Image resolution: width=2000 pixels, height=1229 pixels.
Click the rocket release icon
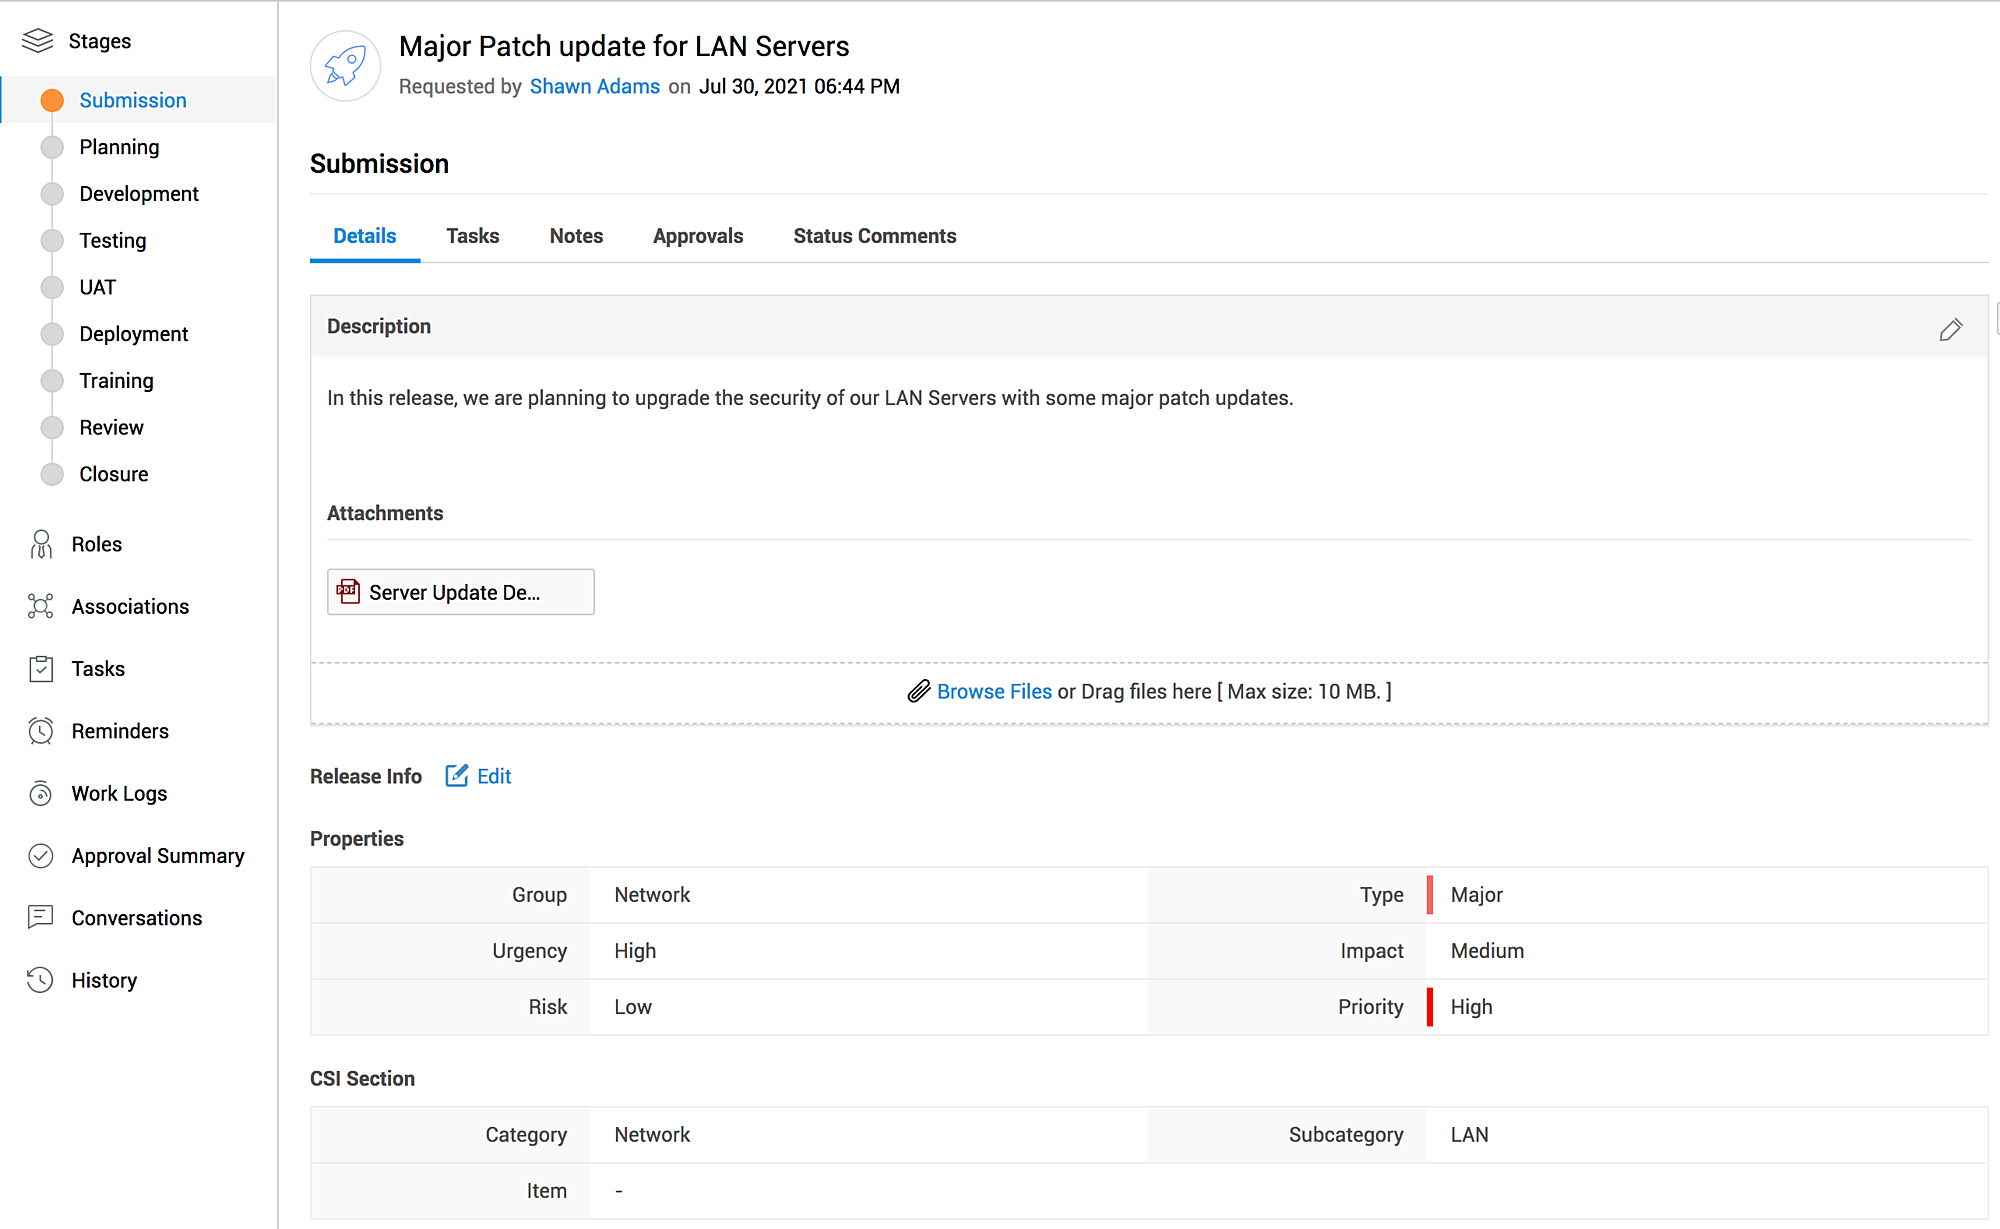coord(345,66)
